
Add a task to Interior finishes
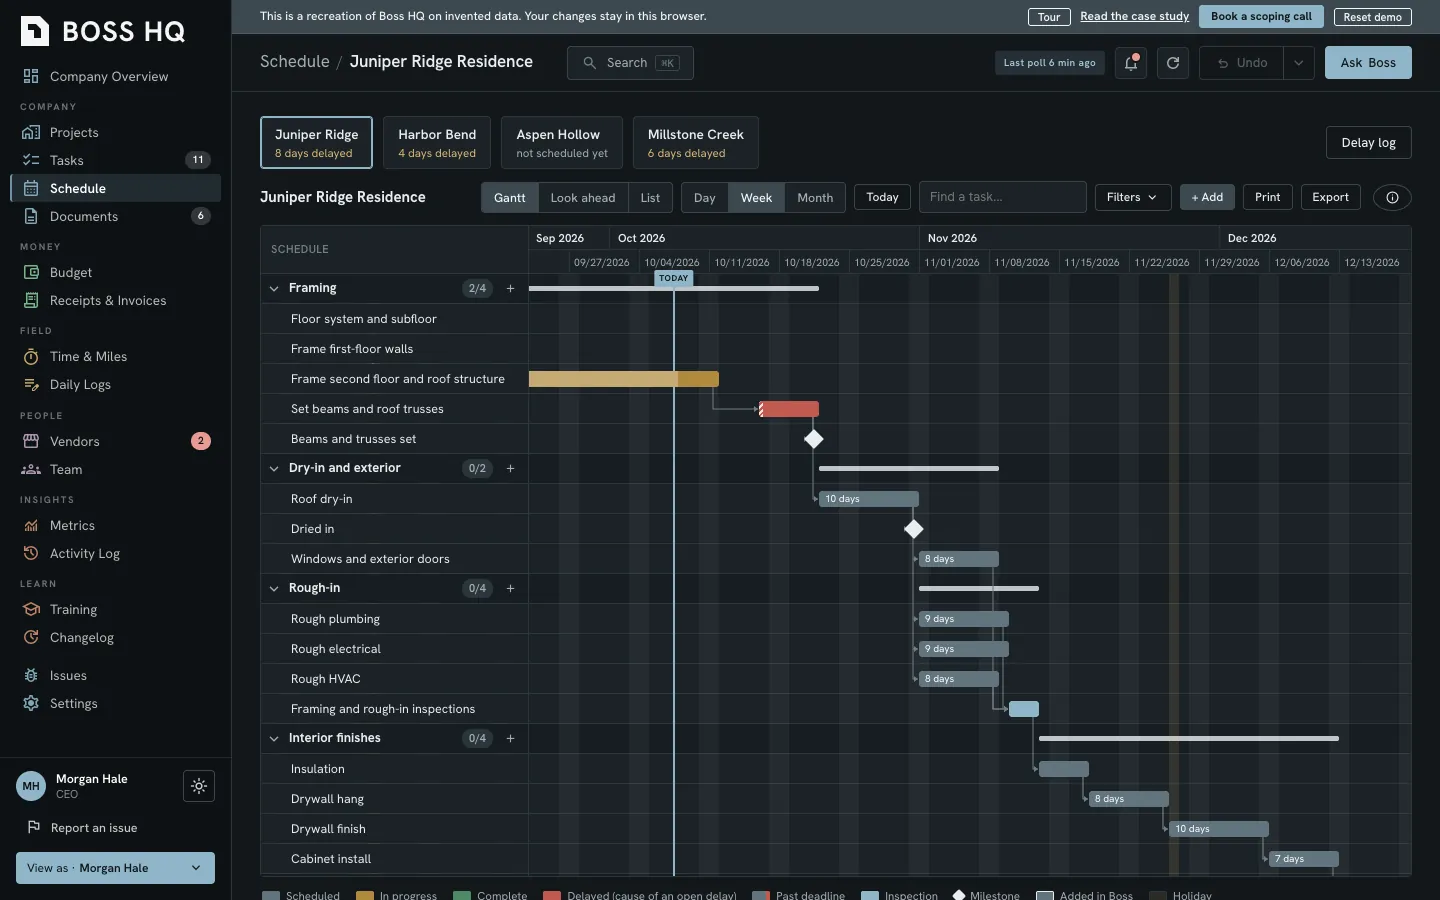tap(510, 739)
